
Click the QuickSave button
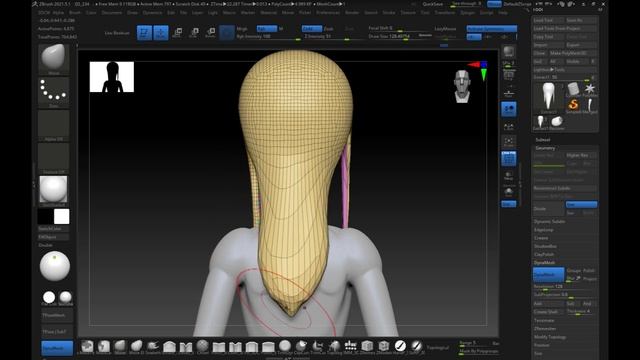433,4
